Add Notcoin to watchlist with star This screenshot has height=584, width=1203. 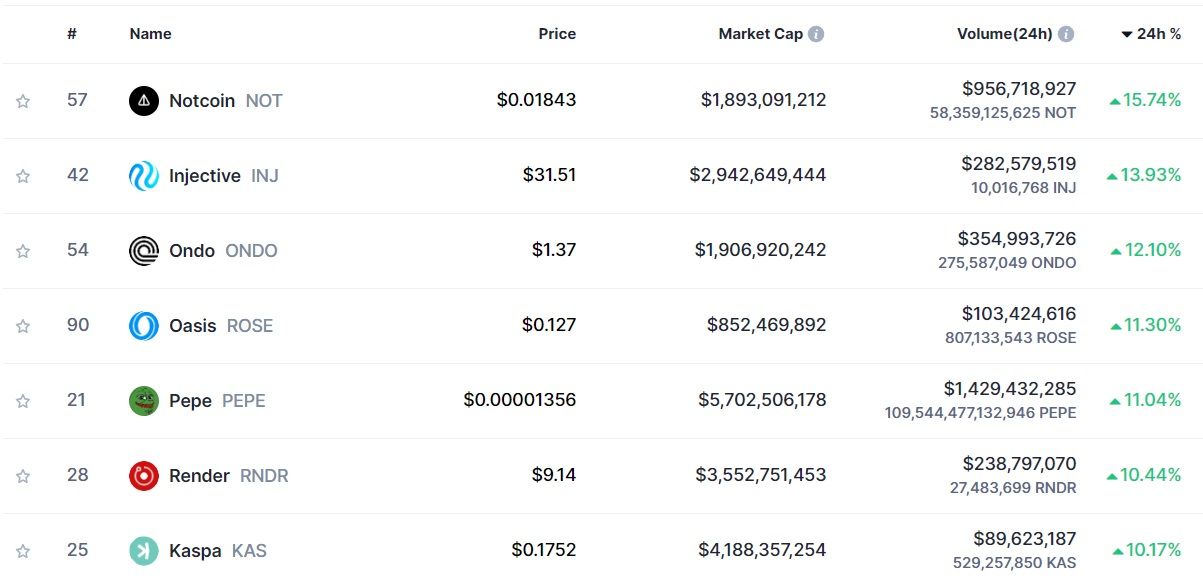23,101
